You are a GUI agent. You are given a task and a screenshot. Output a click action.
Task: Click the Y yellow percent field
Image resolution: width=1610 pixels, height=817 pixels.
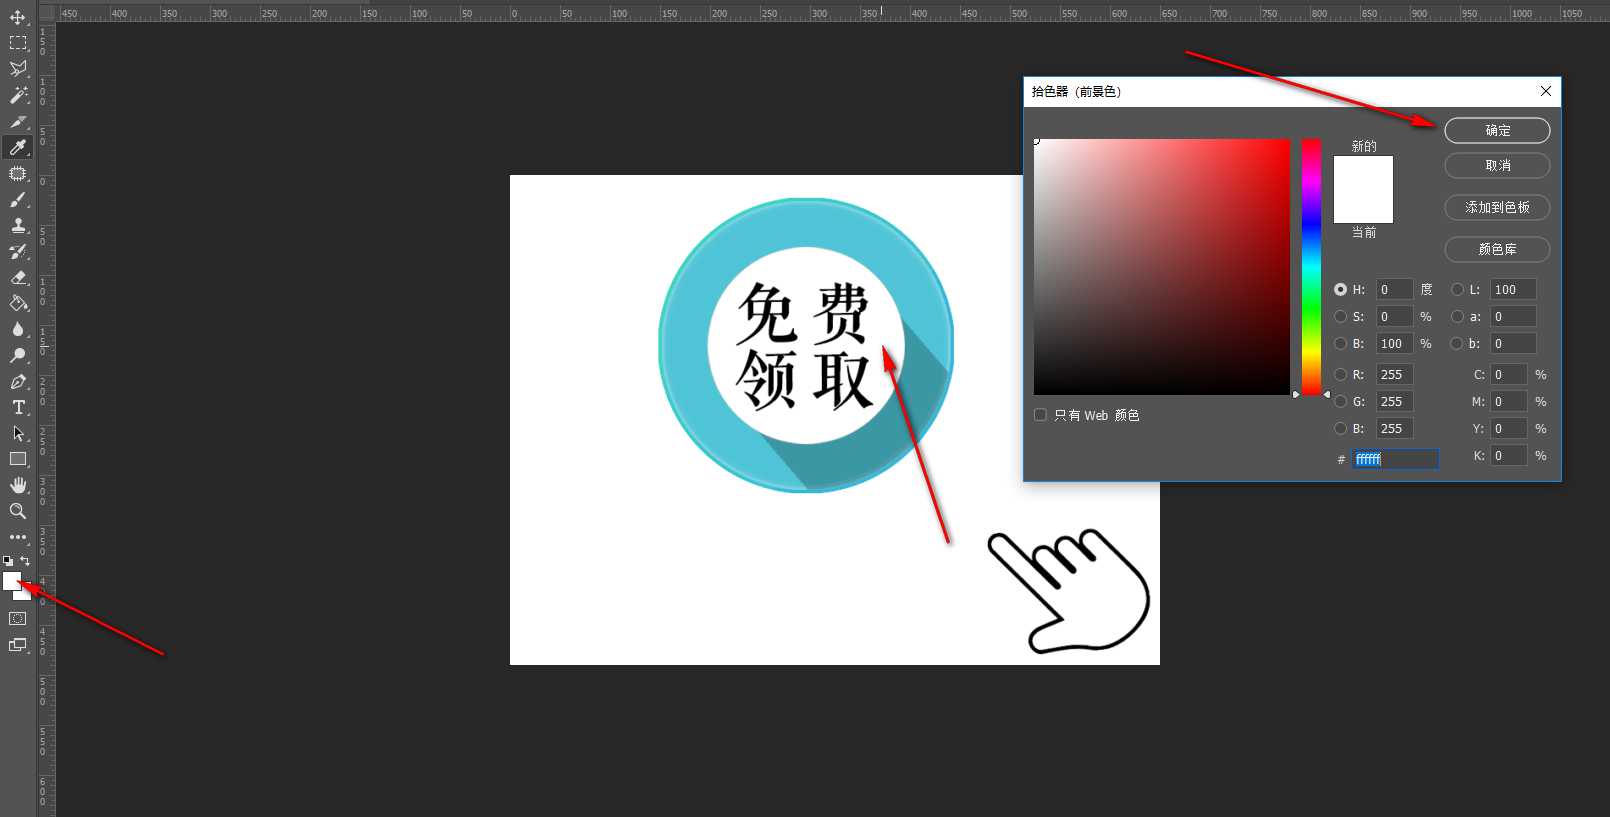pos(1509,428)
